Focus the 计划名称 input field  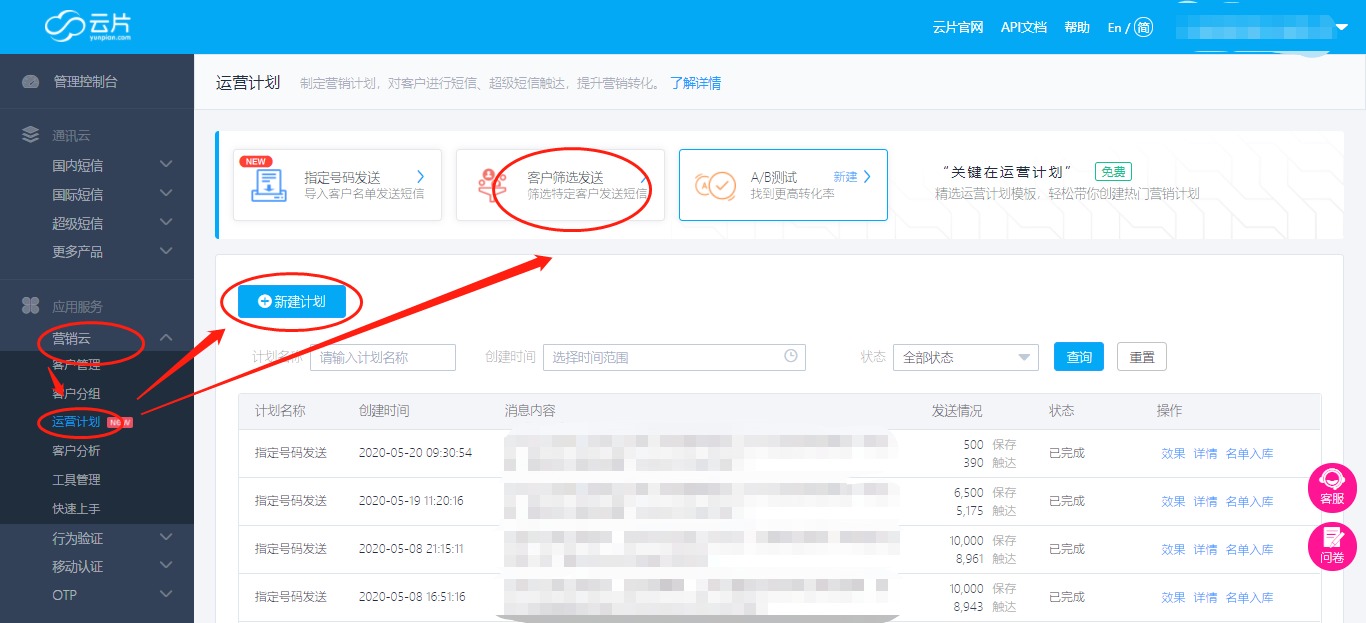click(383, 357)
